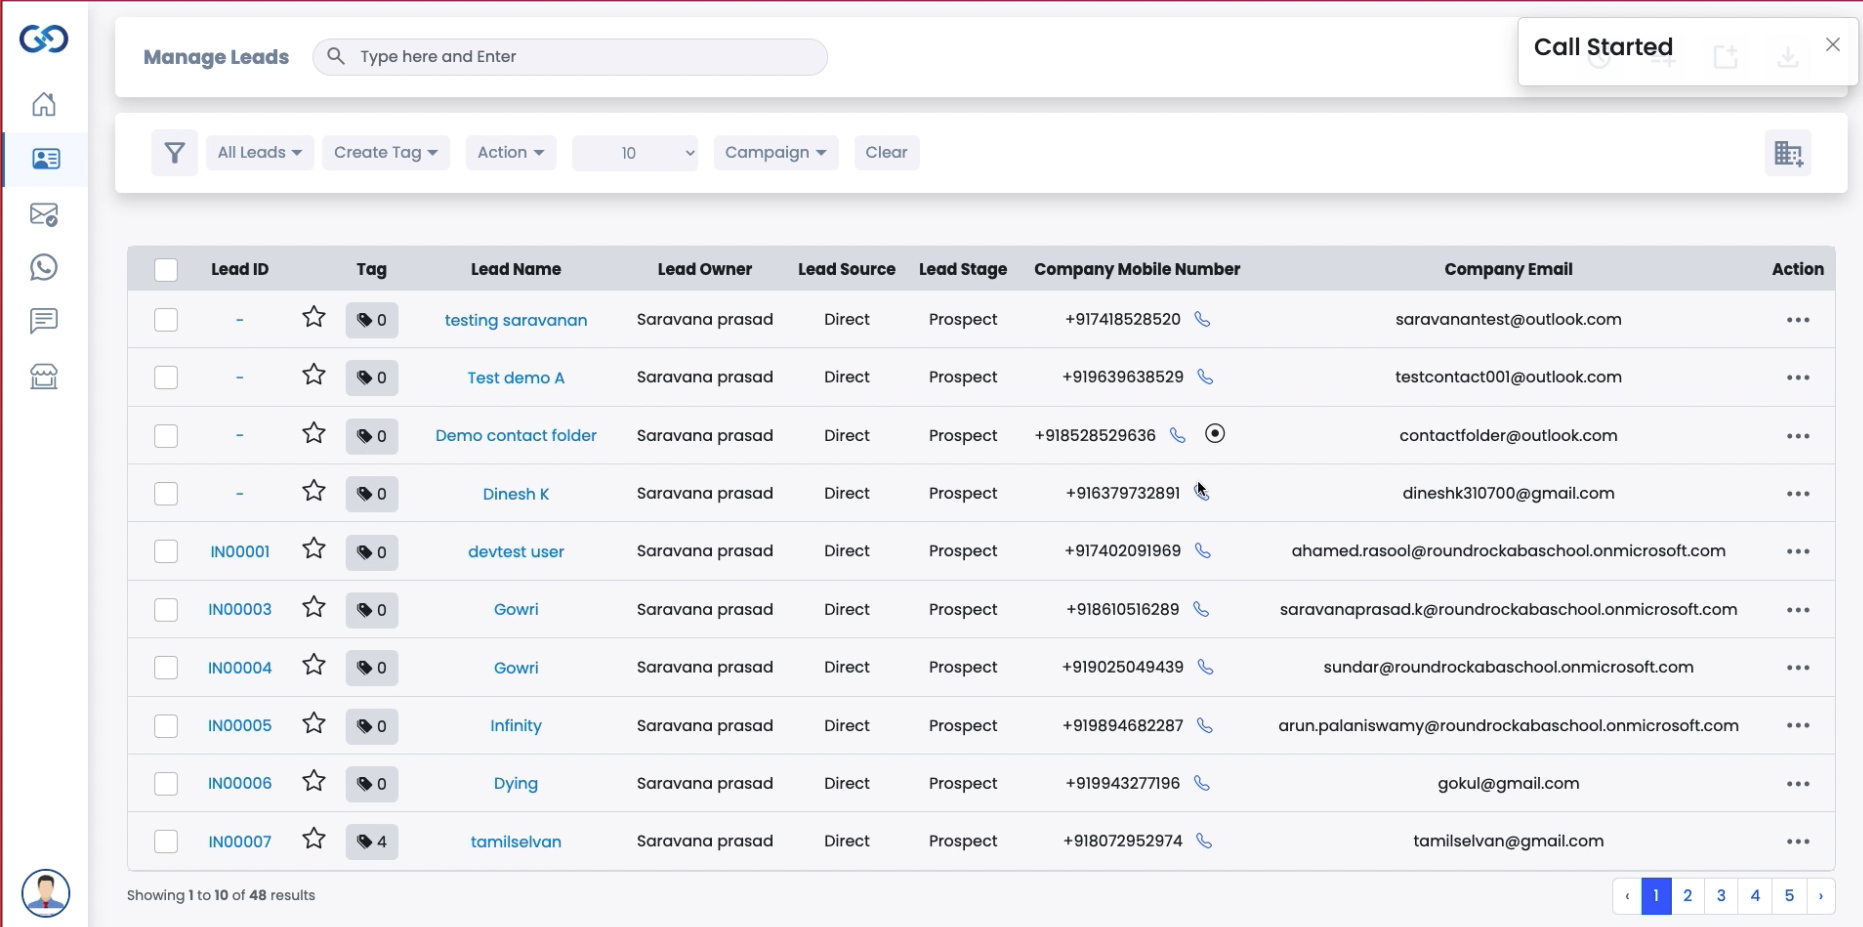Go to page 2 of results
The image size is (1863, 927).
point(1688,896)
